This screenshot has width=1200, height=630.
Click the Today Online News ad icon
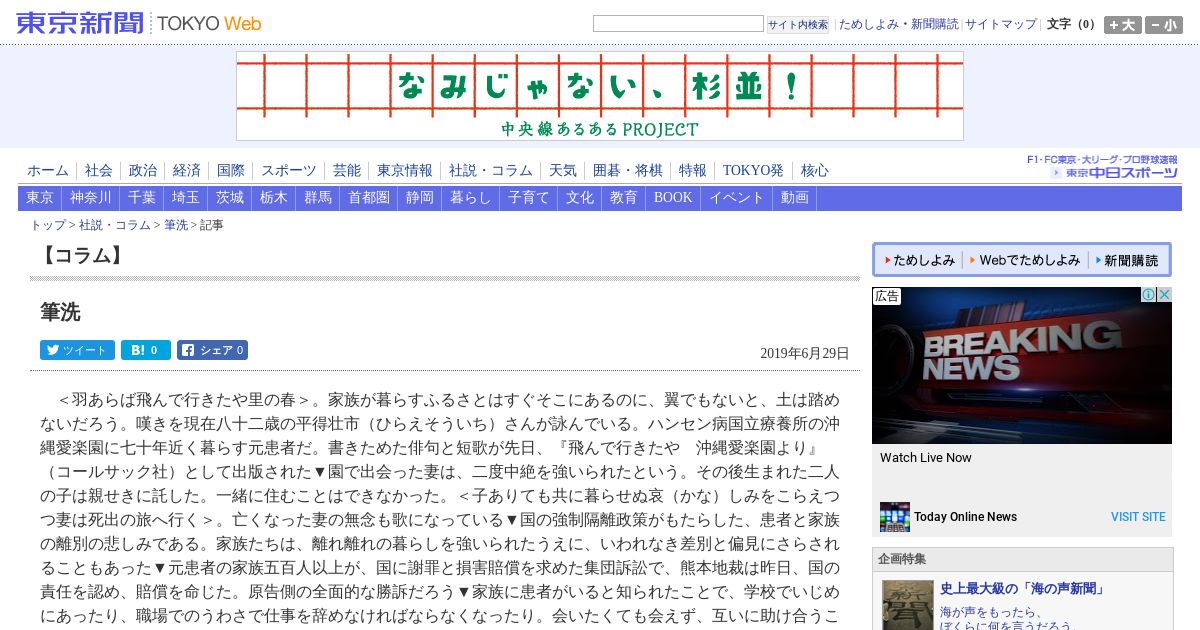tap(895, 517)
